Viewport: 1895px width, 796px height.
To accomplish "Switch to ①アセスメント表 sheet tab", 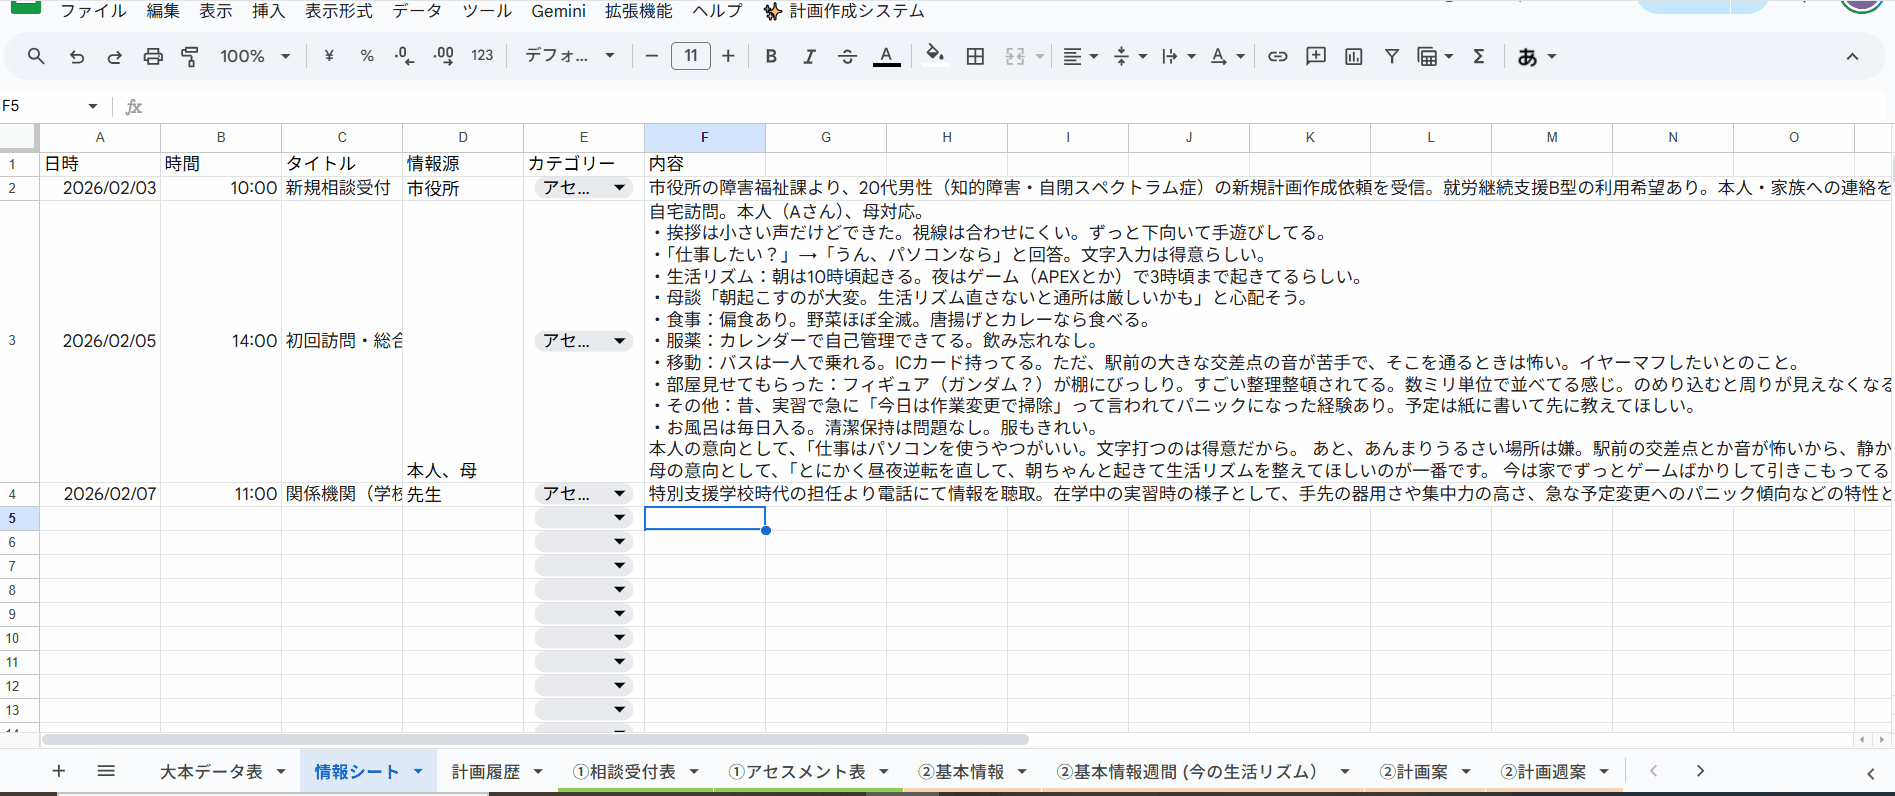I will click(x=797, y=772).
